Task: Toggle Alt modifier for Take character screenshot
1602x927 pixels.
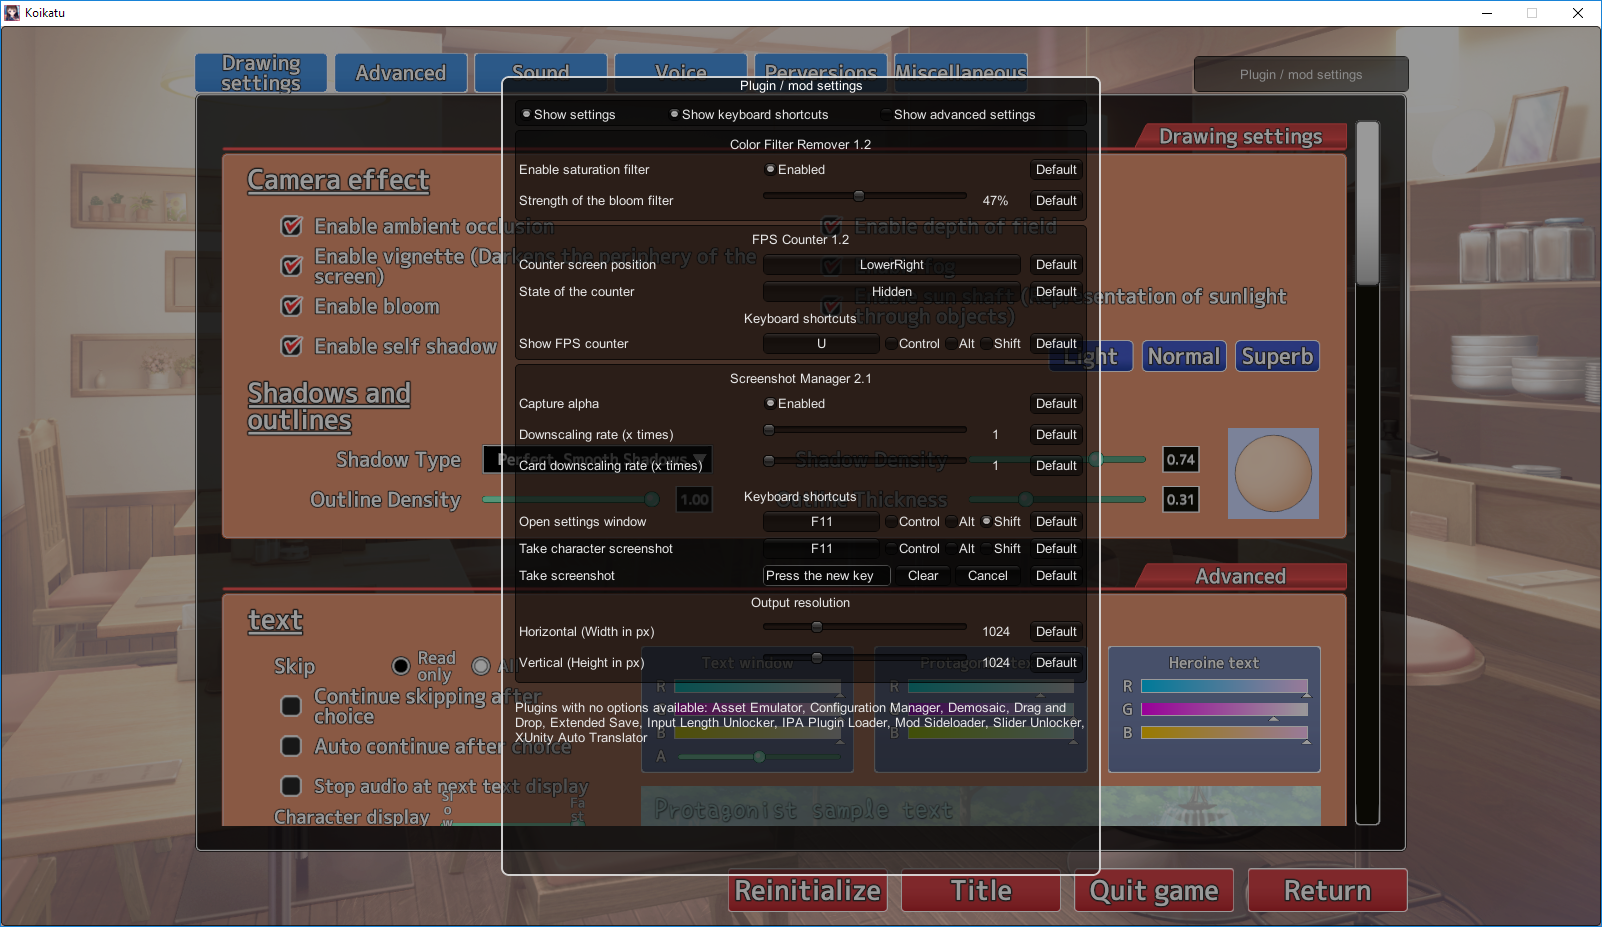Action: 960,549
